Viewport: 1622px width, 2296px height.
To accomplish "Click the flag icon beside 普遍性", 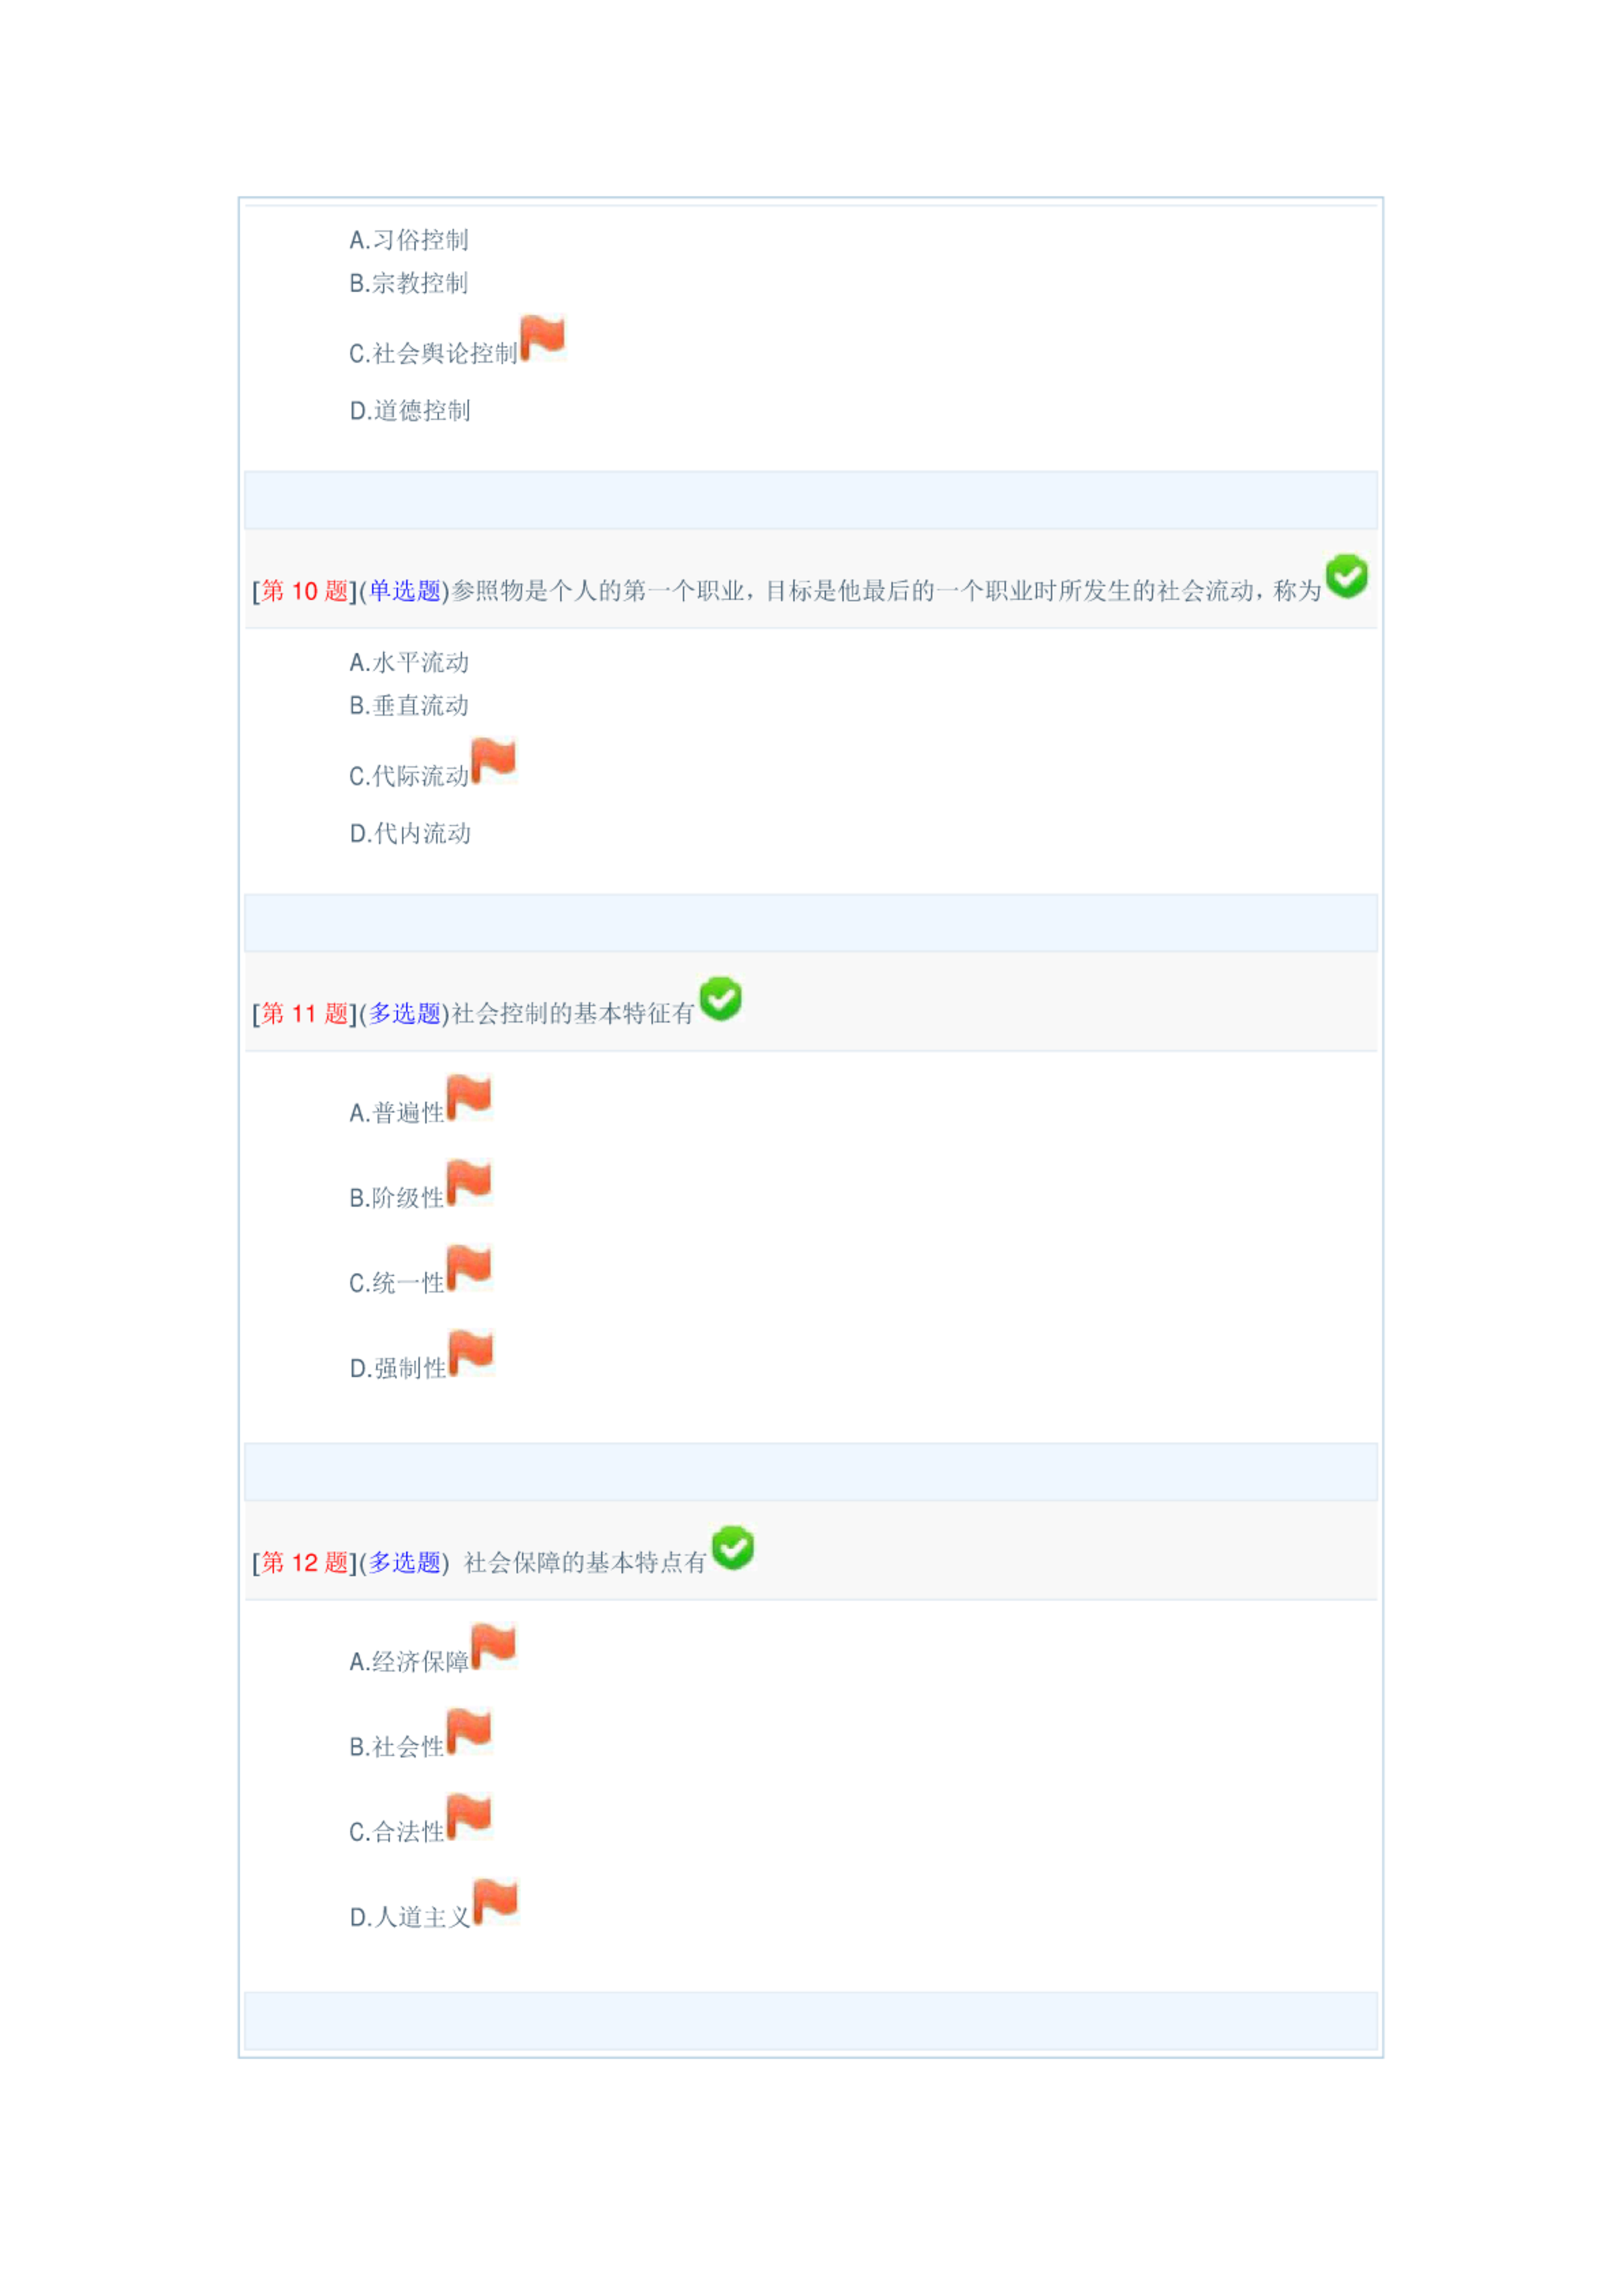I will (x=469, y=1097).
